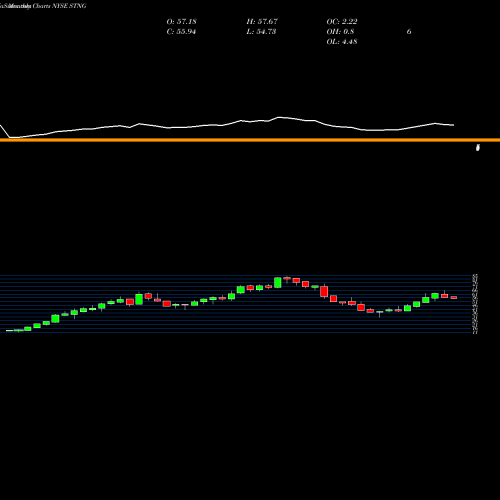The height and width of the screenshot is (500, 500).
Task: Select the open value 'O: 57.18'
Action: pos(181,22)
